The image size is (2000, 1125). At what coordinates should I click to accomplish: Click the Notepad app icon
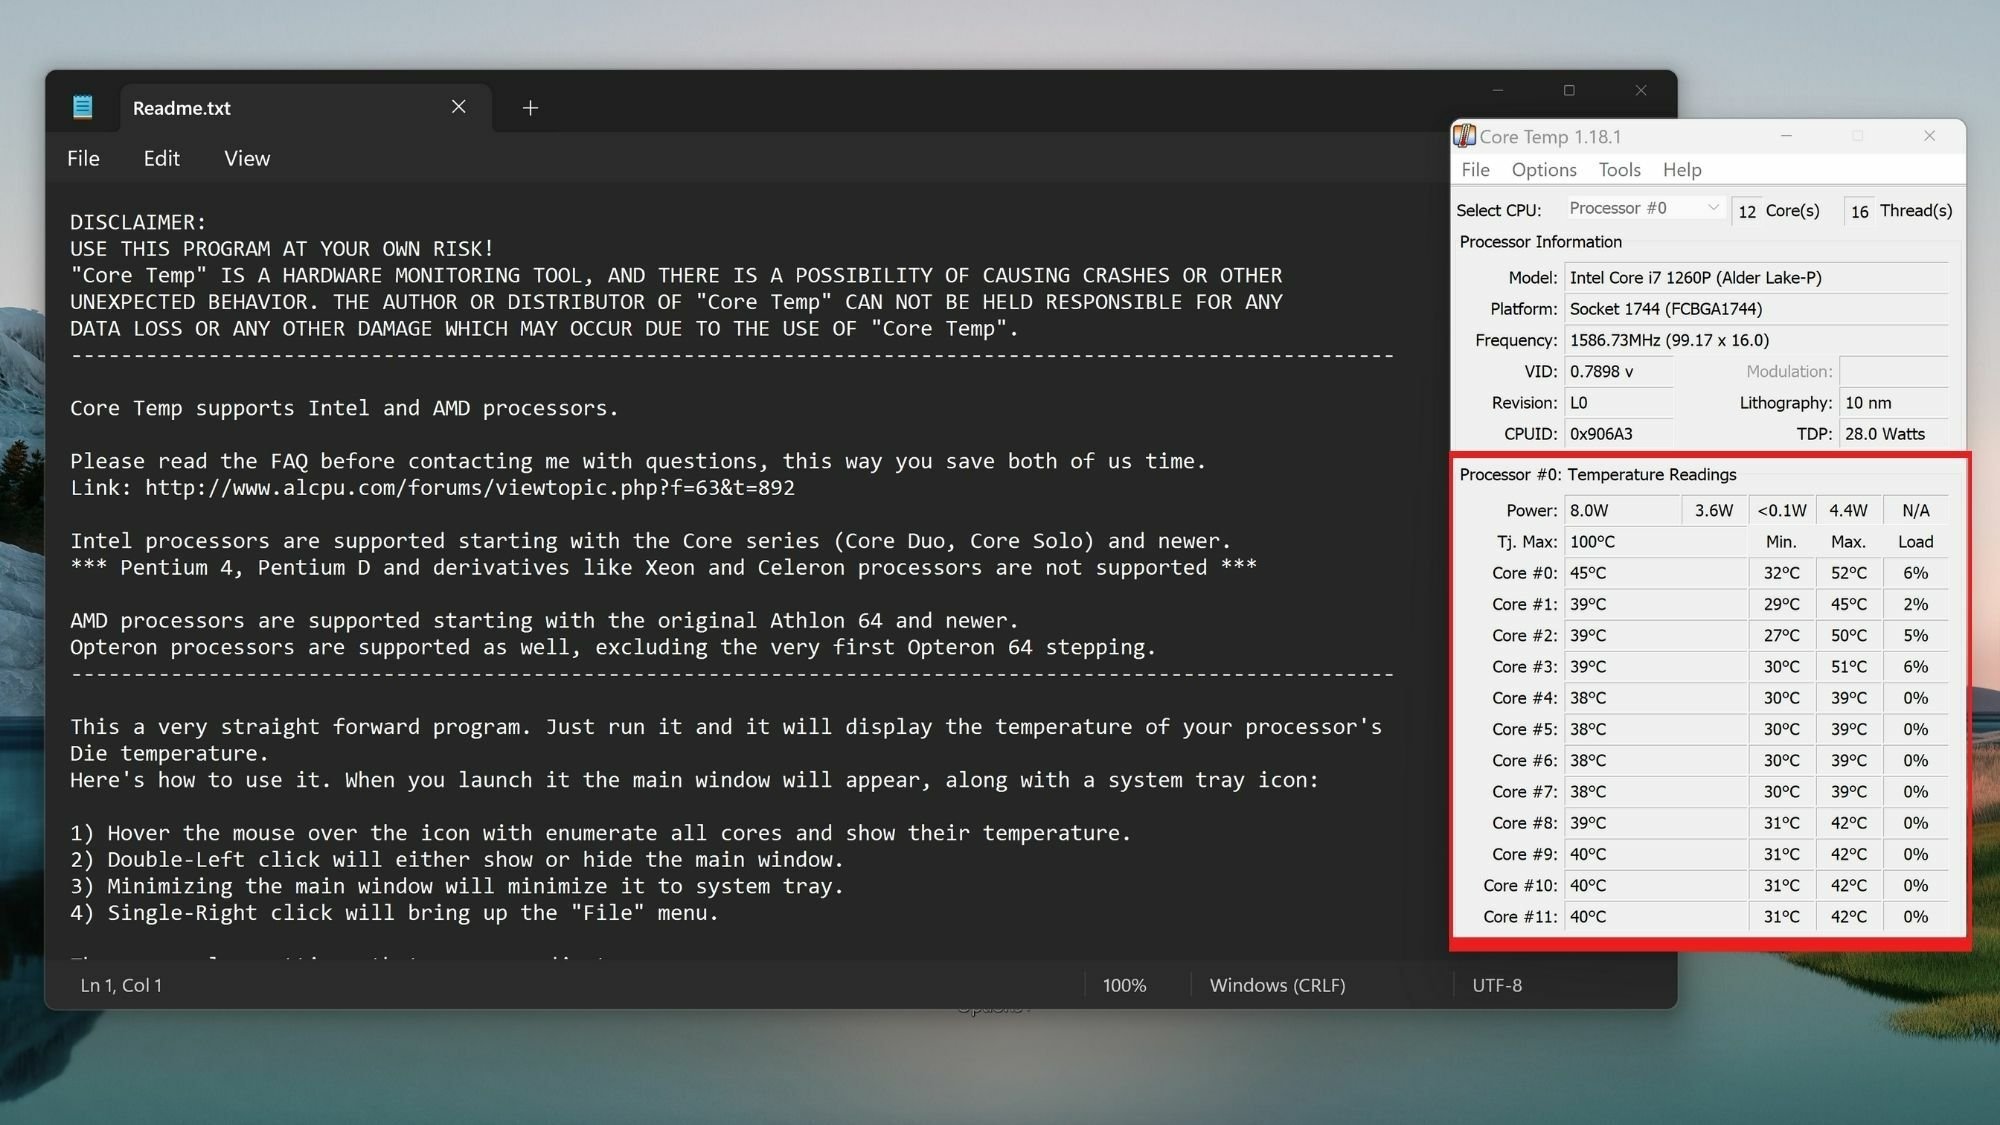pos(83,107)
